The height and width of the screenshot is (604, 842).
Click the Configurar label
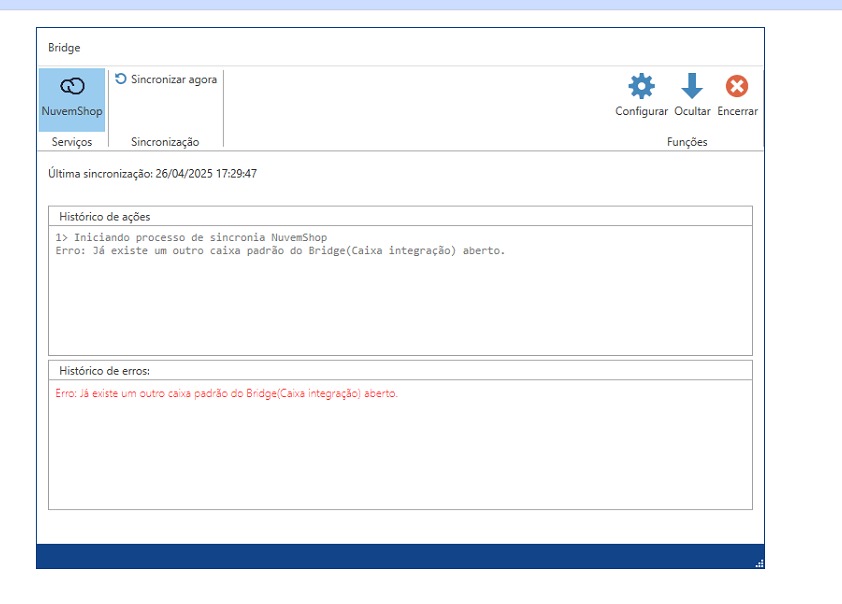click(x=641, y=111)
